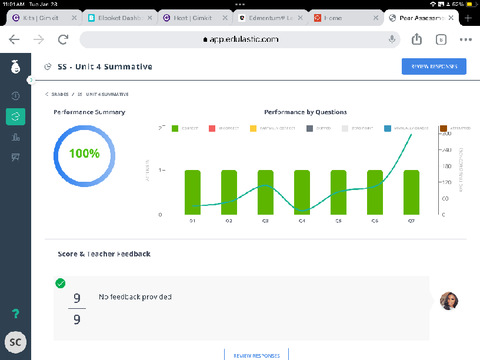
Task: Click the 'Score & Teacher Feedback' heading
Action: [104, 254]
